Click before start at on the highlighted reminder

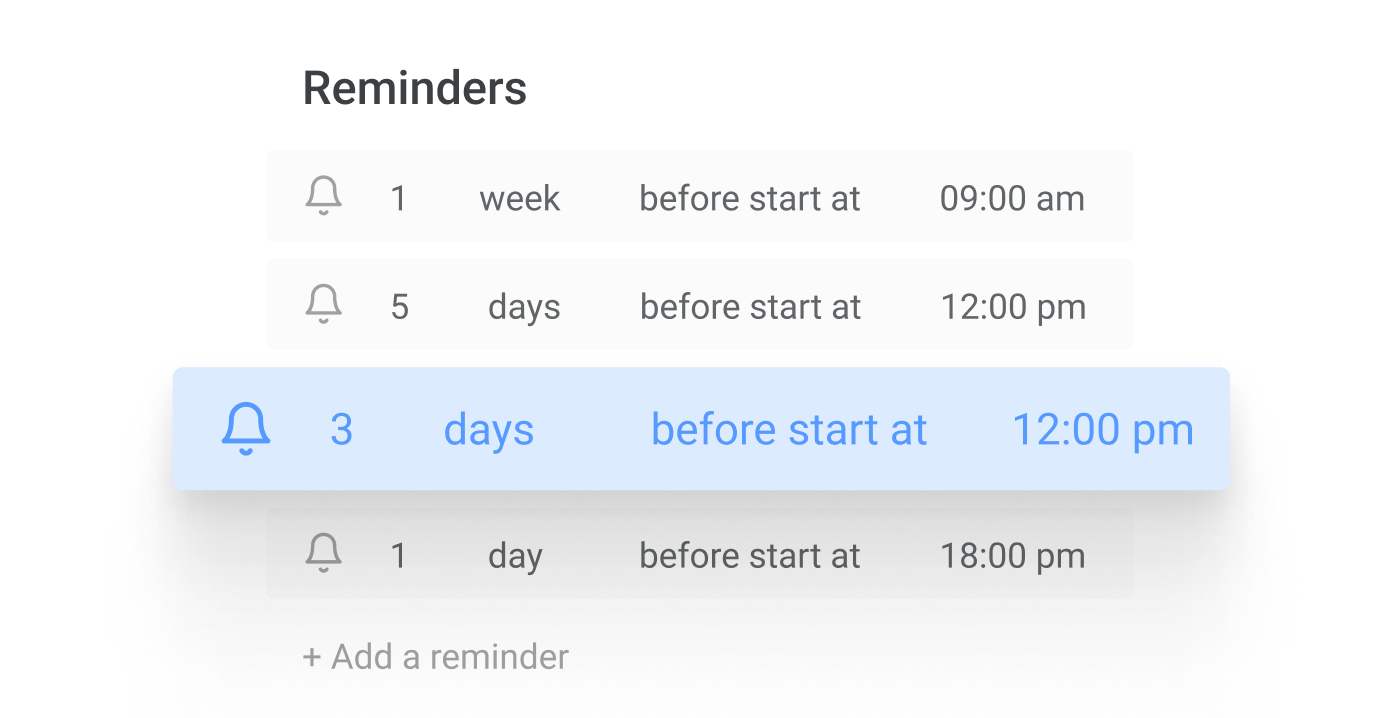[x=789, y=429]
